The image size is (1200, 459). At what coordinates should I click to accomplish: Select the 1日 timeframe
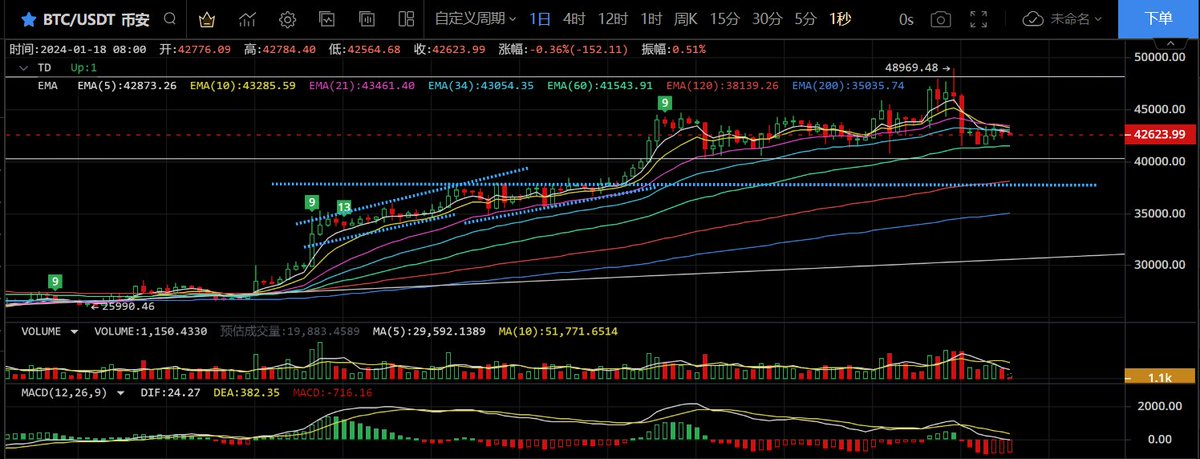(x=540, y=19)
